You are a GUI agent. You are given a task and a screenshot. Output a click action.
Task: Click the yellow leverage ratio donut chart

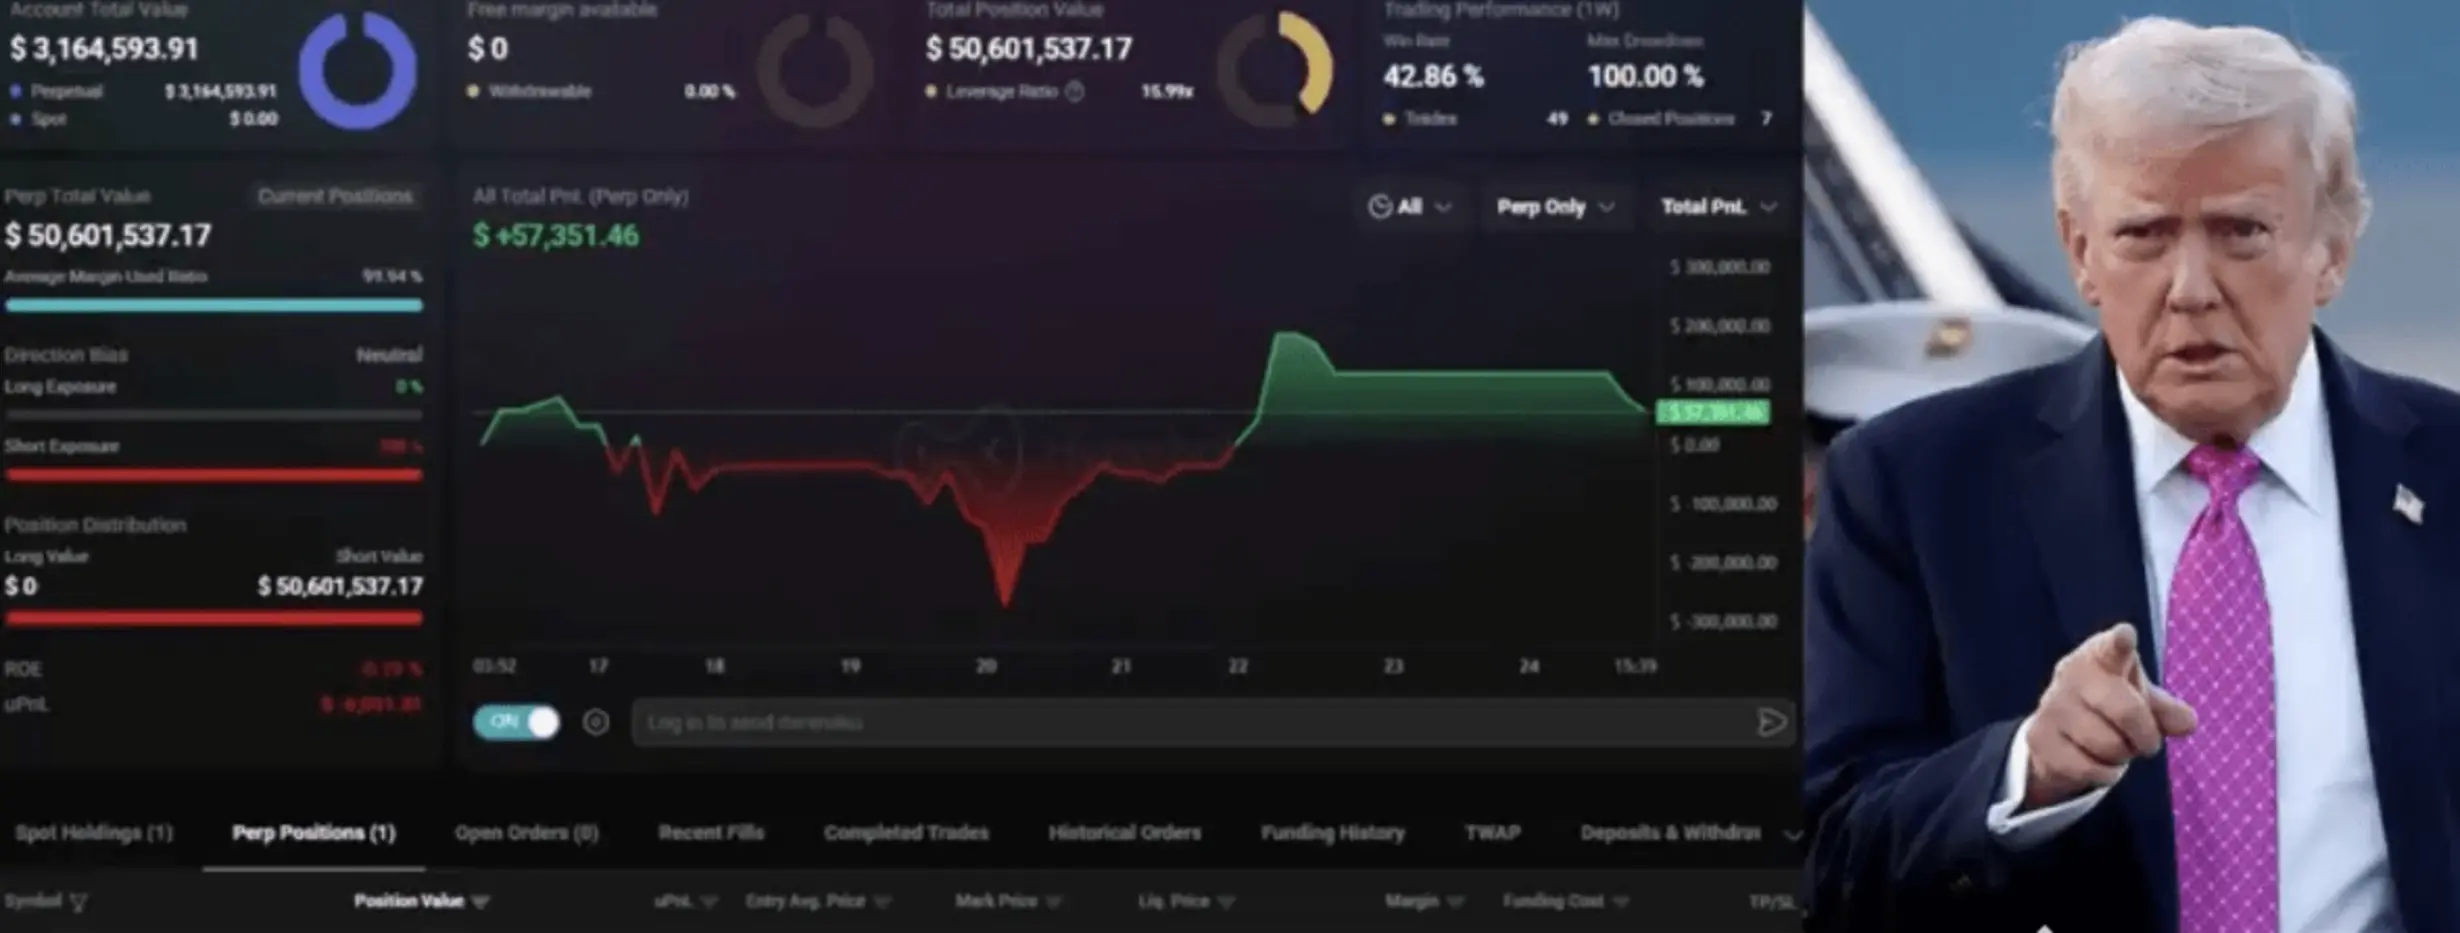click(x=1275, y=70)
